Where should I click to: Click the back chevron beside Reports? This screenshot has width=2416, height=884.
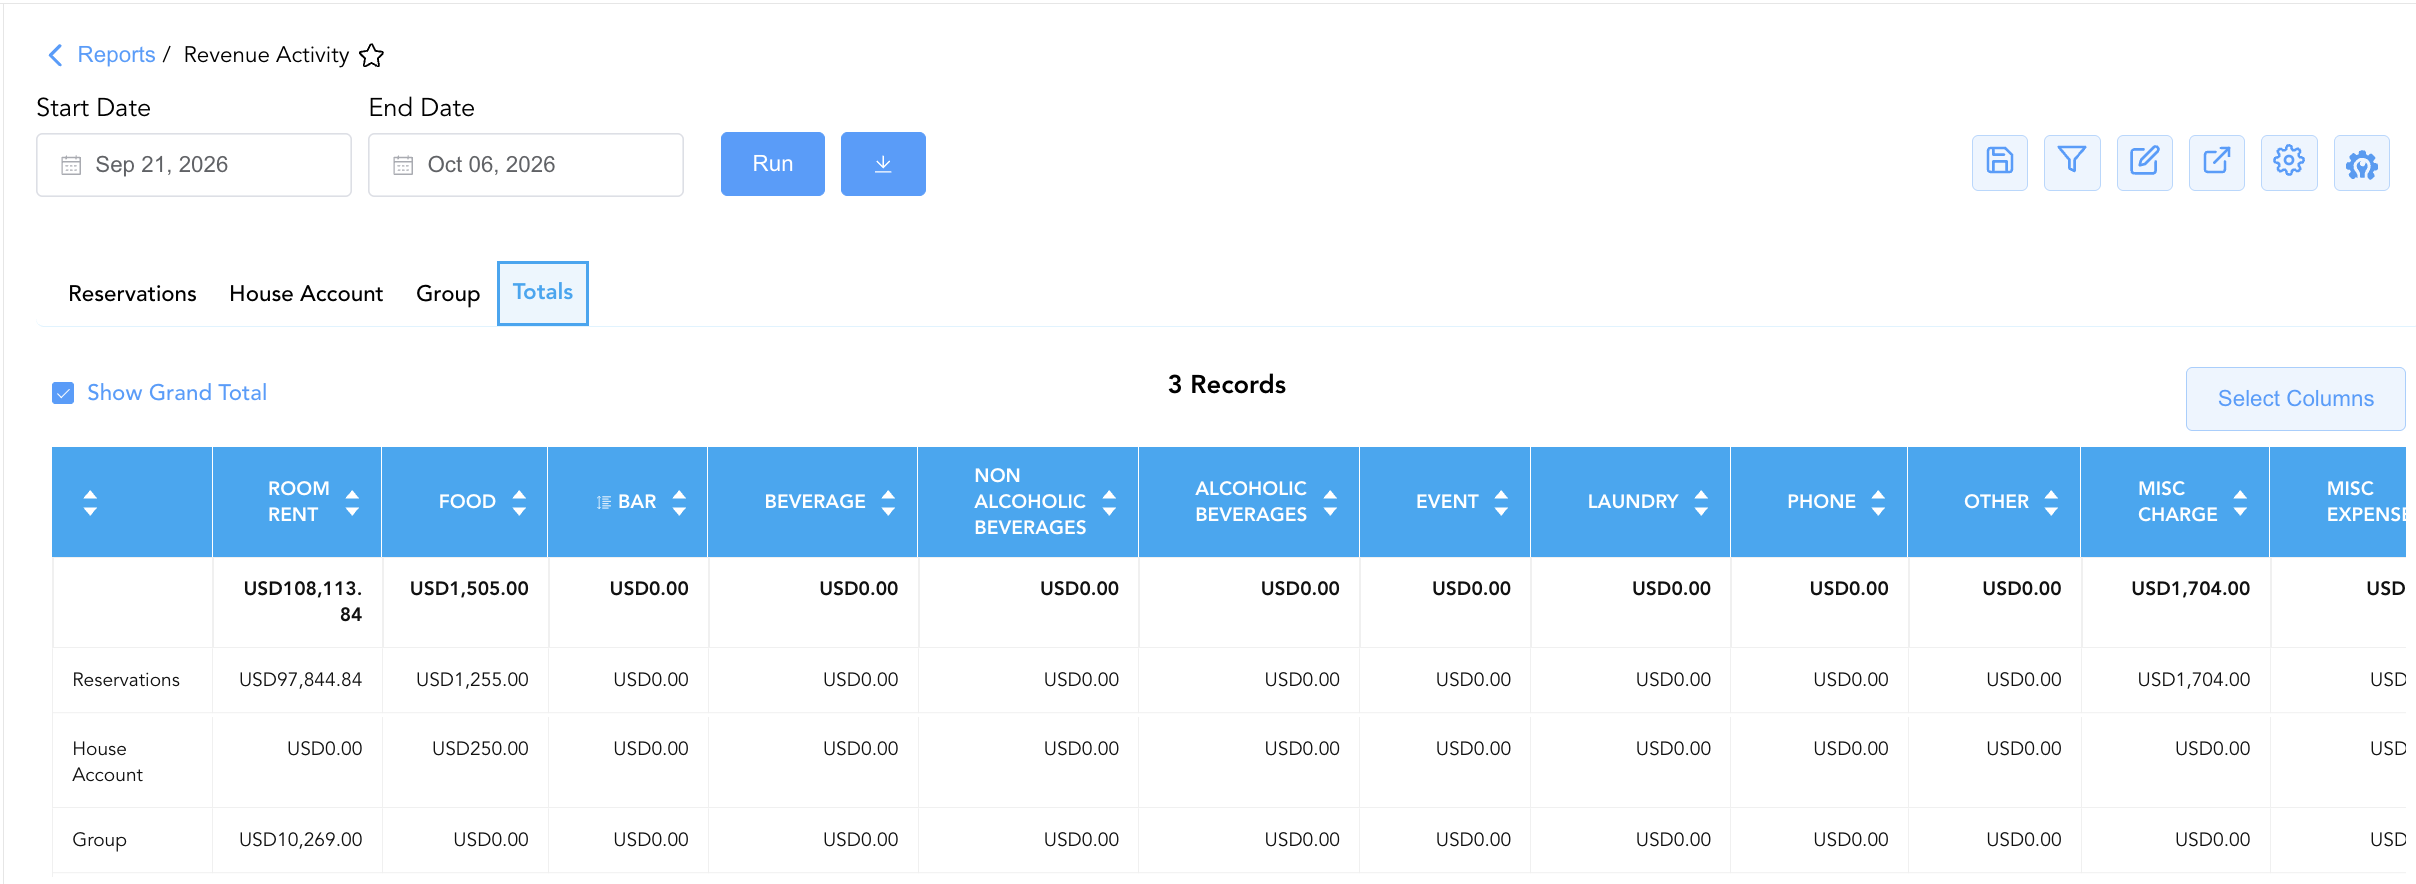[56, 55]
